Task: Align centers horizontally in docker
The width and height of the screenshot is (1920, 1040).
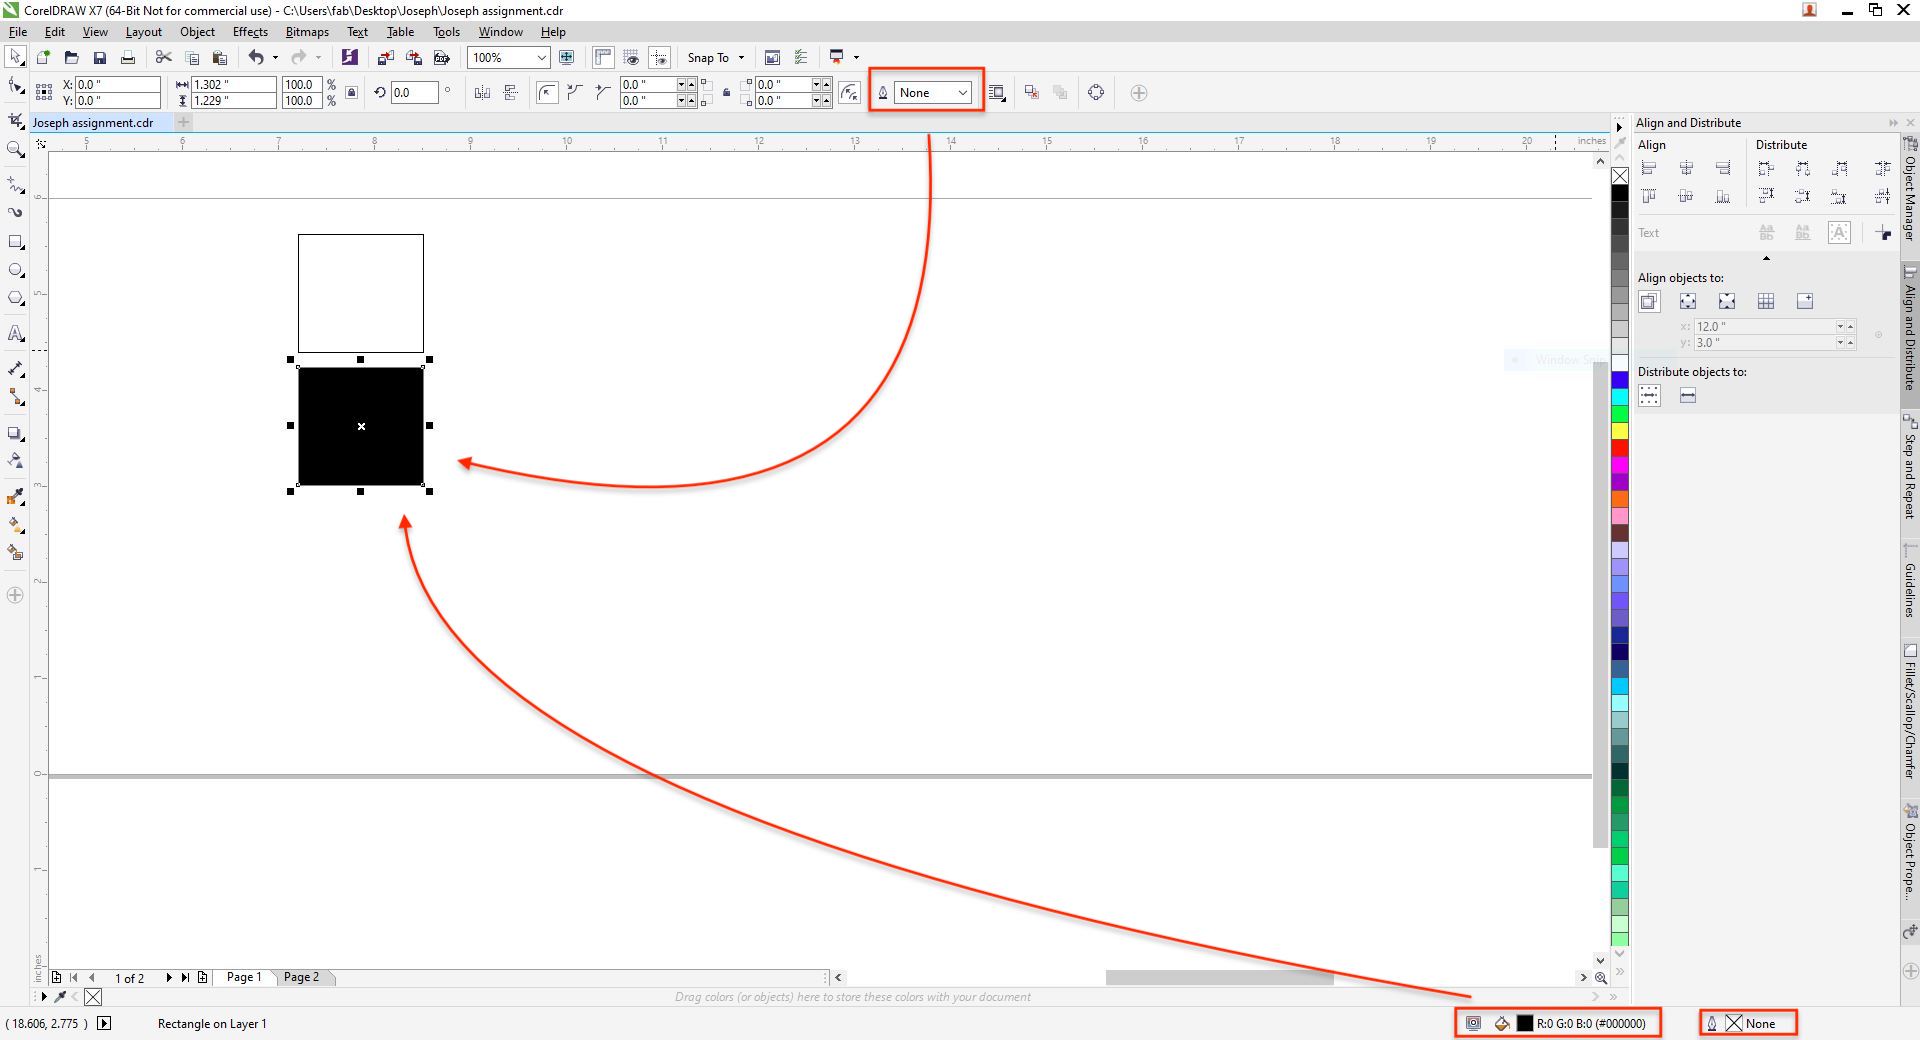Action: [x=1686, y=168]
